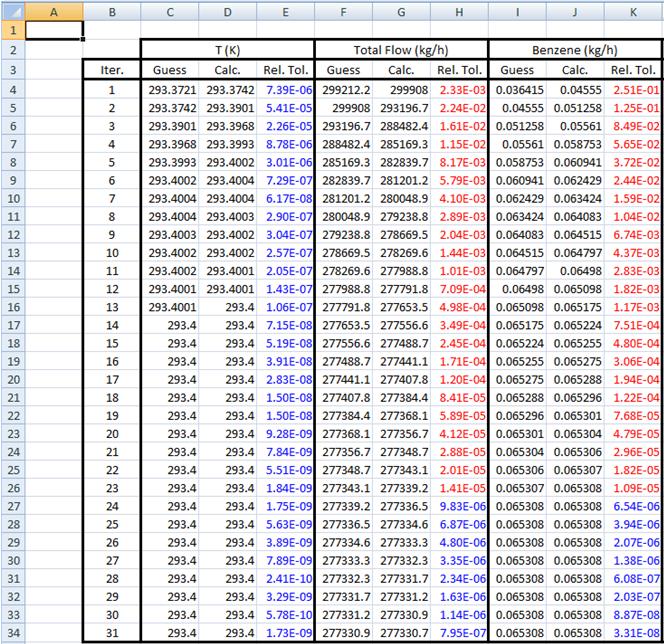Screen dimensions: 664x644
Task: Select the 'Total Flow (kg/h)' header cell
Action: pos(401,50)
